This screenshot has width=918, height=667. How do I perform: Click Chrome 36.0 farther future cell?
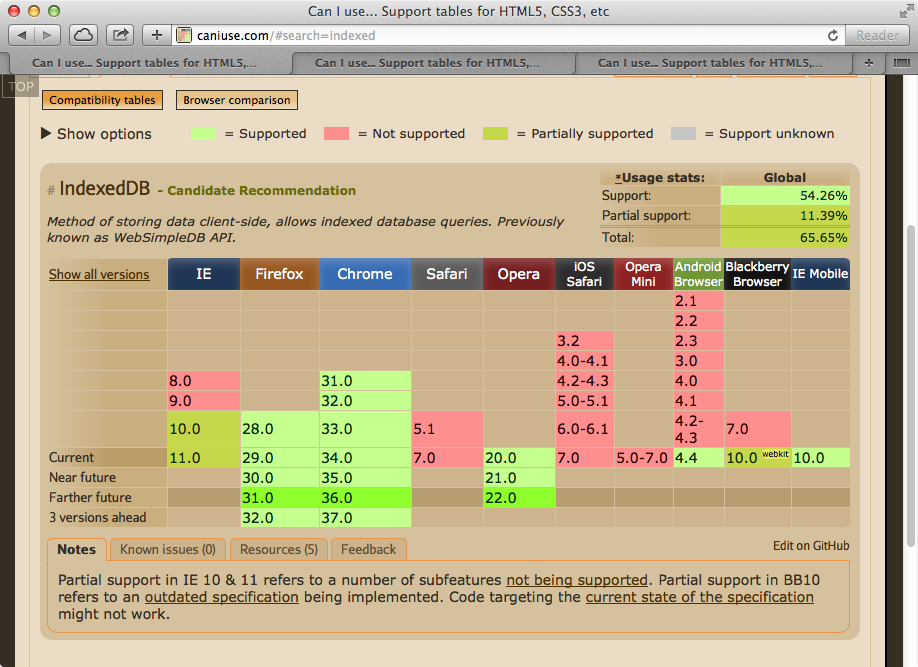coord(365,498)
